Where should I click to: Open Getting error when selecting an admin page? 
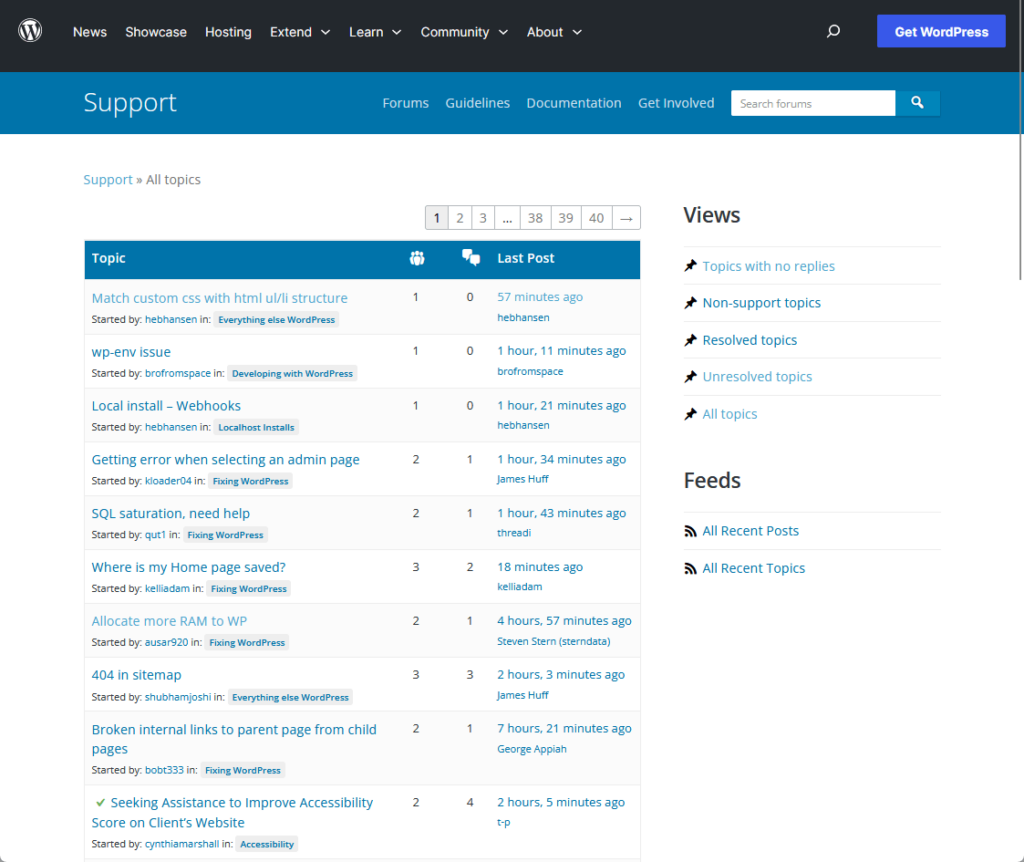[225, 460]
